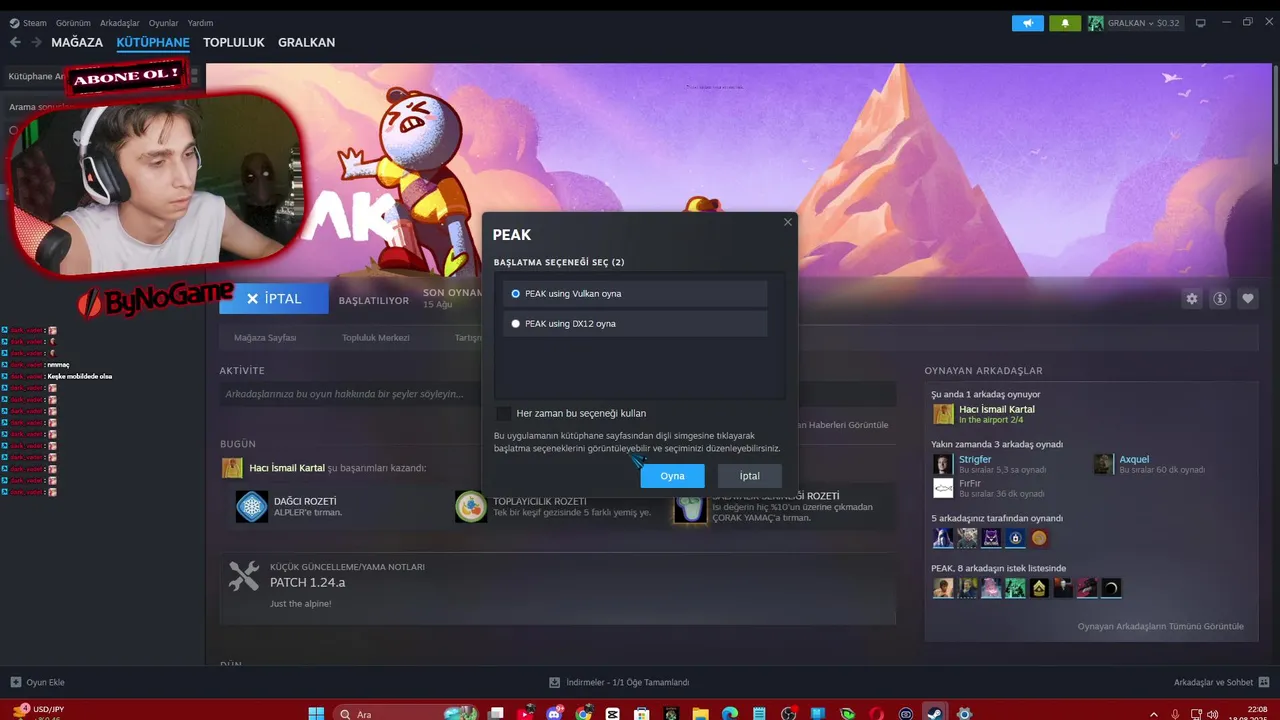Click Oyun Ekle at bottom left
Screen dimensions: 1280x720
point(37,682)
